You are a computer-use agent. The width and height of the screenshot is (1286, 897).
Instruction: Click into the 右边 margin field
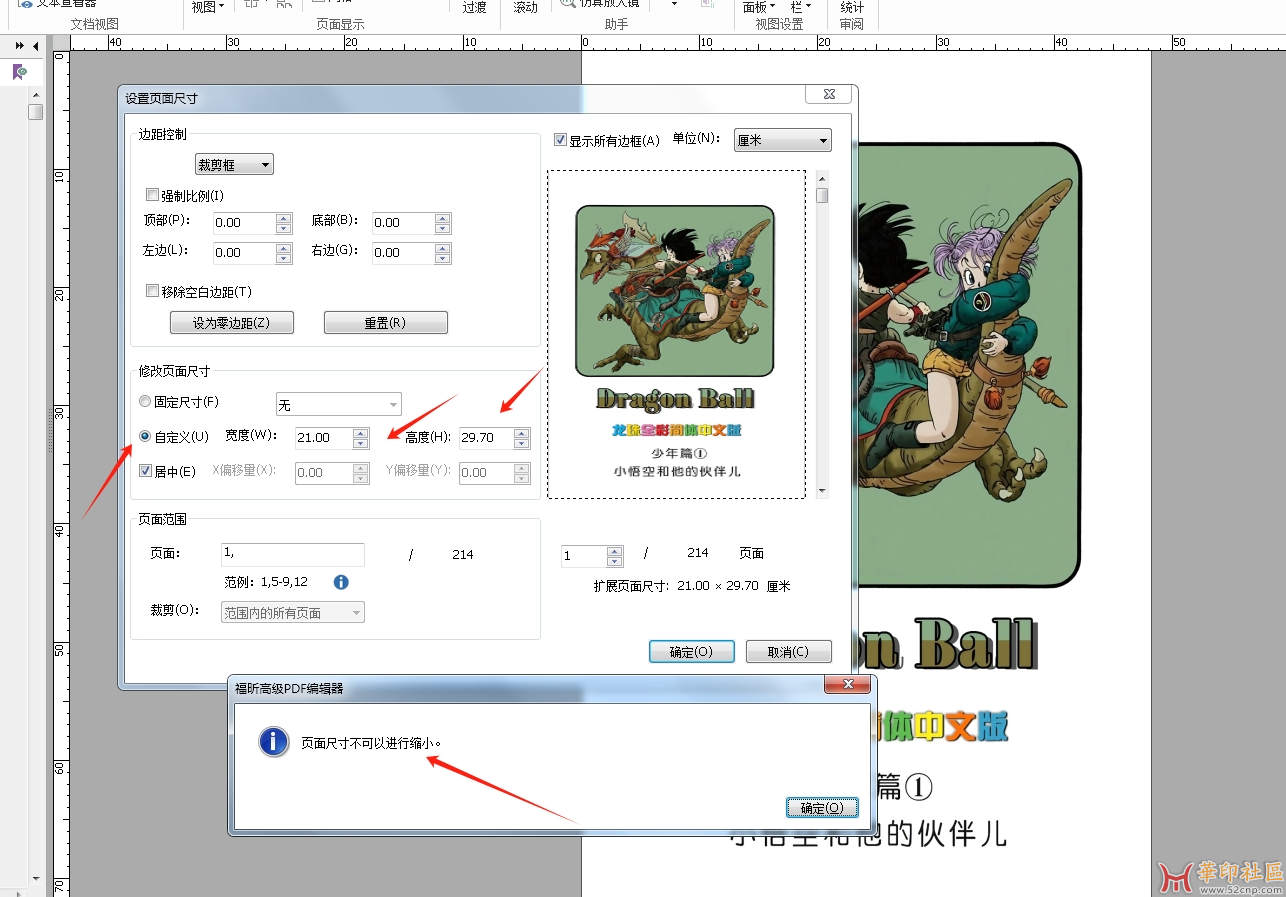tap(403, 253)
